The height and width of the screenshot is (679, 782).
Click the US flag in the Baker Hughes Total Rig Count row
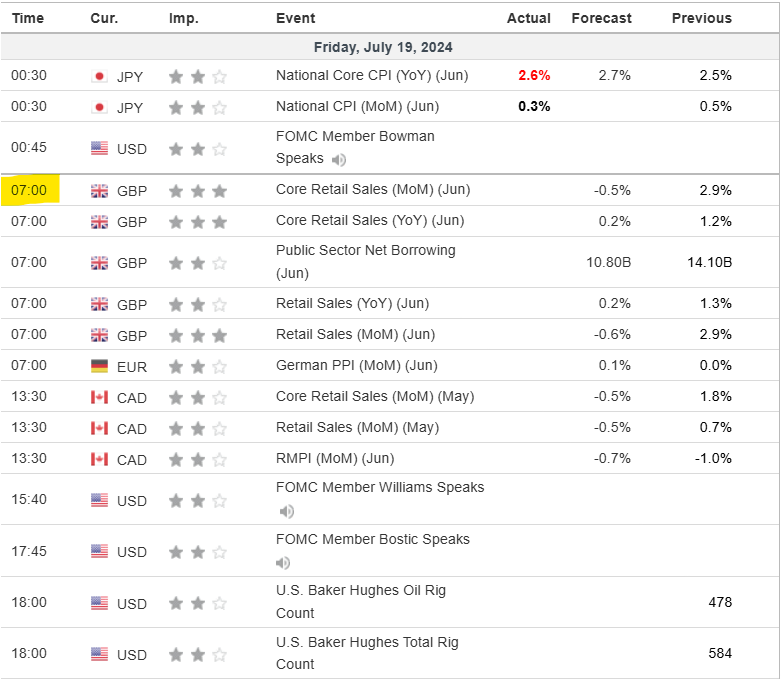[99, 655]
